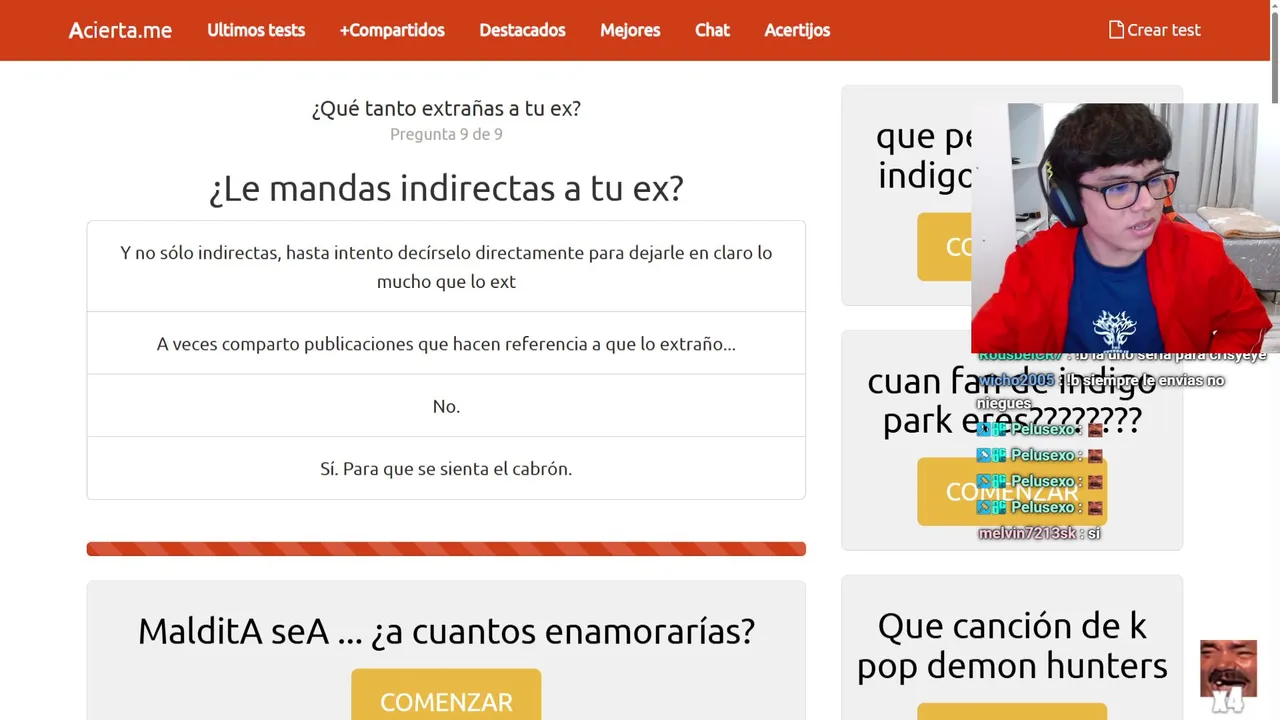Click COMENZAR under 'cuan fan de indigo park' quiz
Screen dimensions: 1280x720
click(x=1012, y=491)
